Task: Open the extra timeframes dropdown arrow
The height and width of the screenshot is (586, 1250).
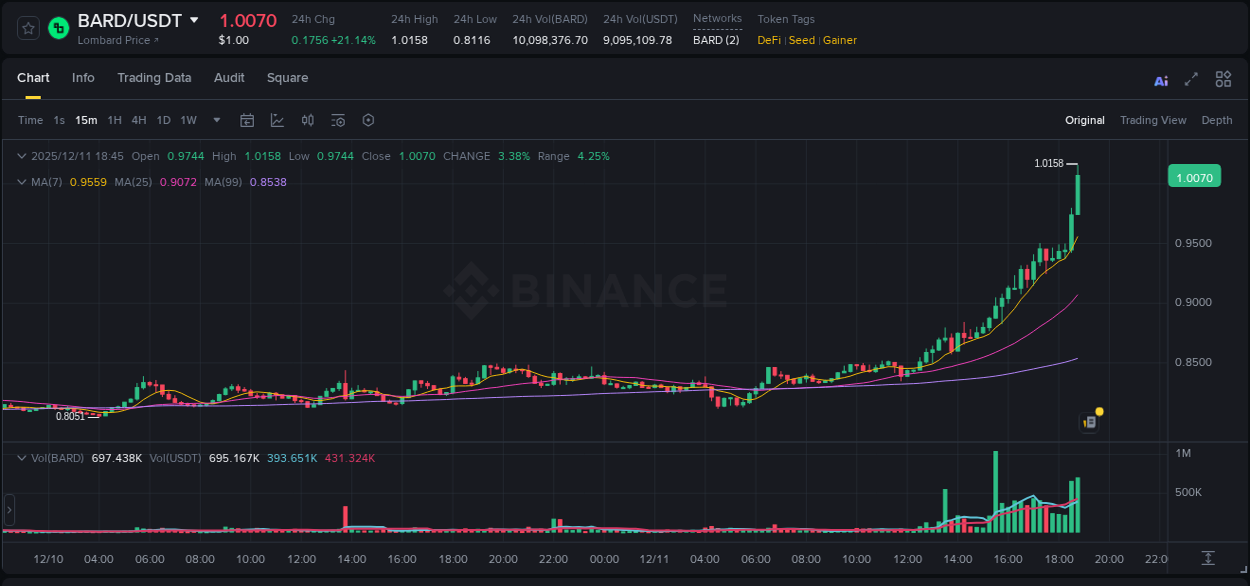Action: tap(216, 119)
